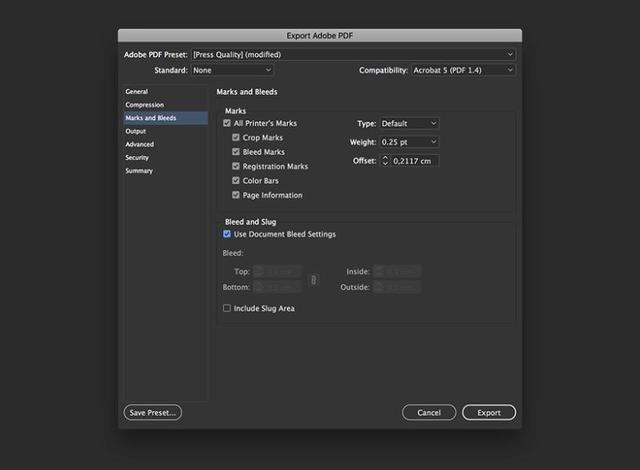Select the Marks and Bleeds category
Image resolution: width=640 pixels, height=470 pixels.
(166, 118)
